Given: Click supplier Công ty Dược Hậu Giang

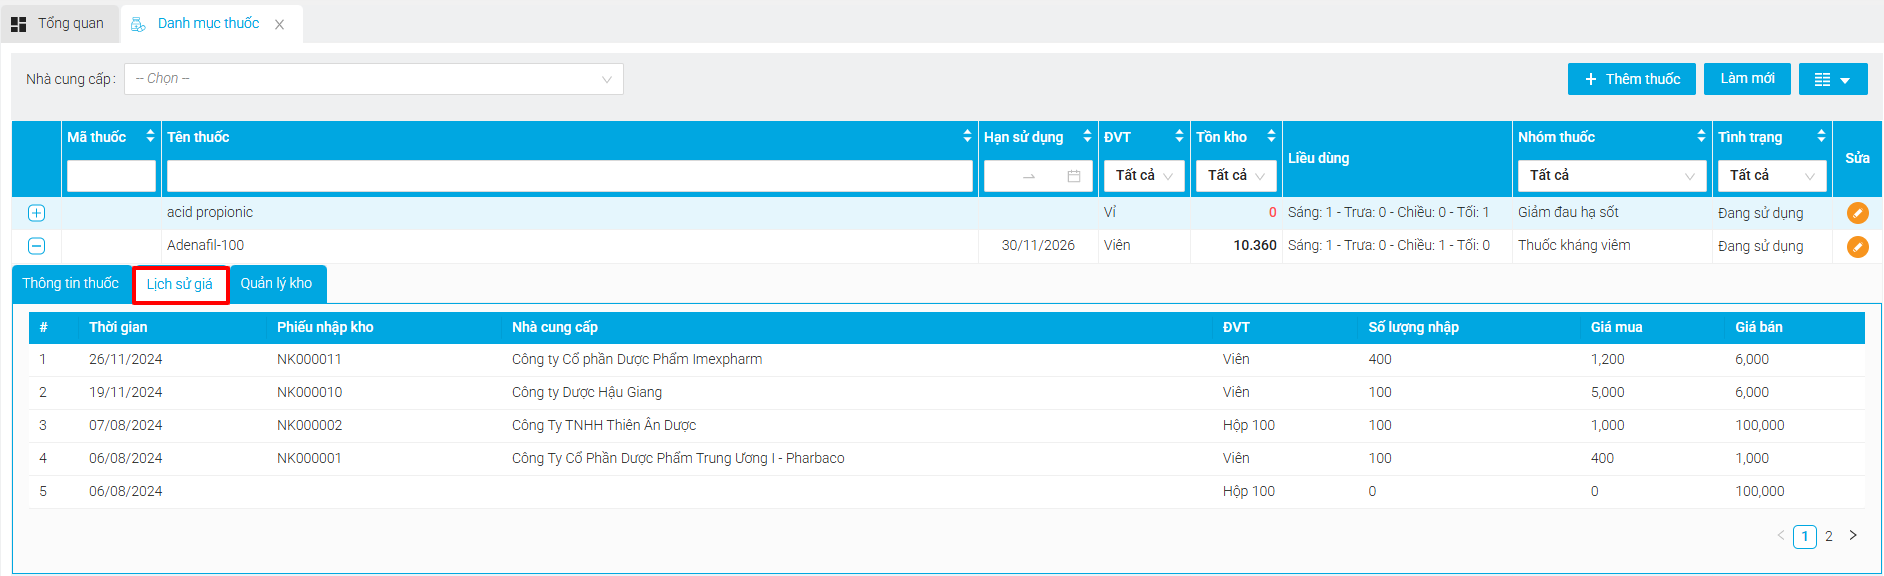Looking at the screenshot, I should (x=587, y=392).
